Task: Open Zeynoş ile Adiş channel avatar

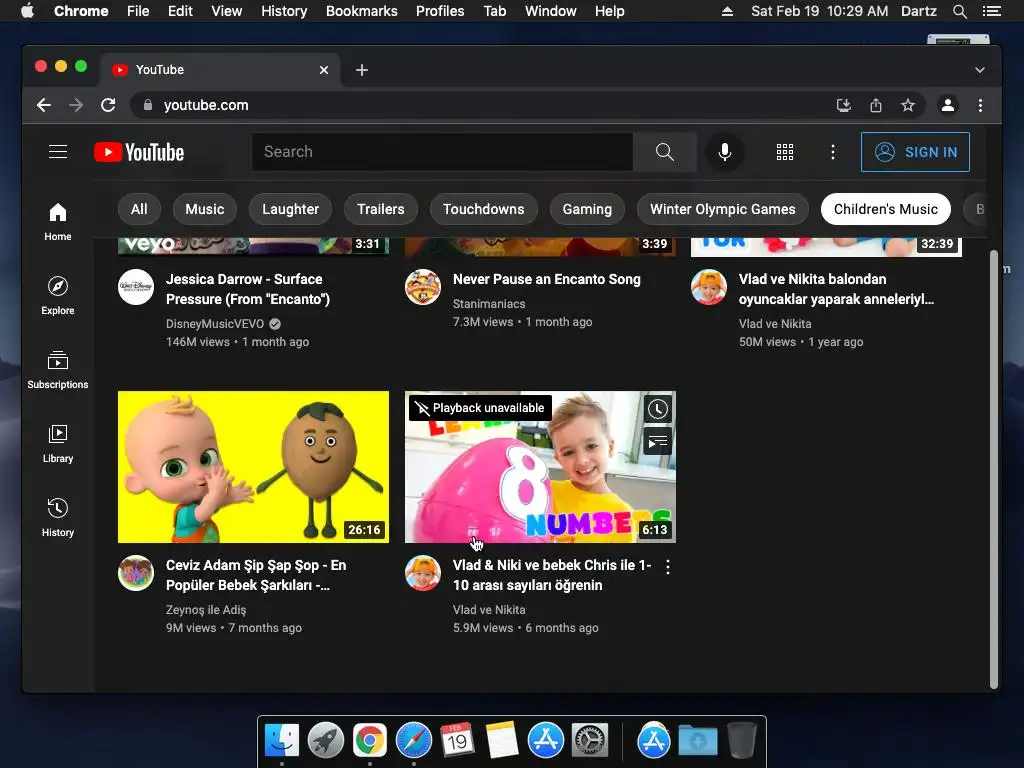Action: tap(136, 573)
